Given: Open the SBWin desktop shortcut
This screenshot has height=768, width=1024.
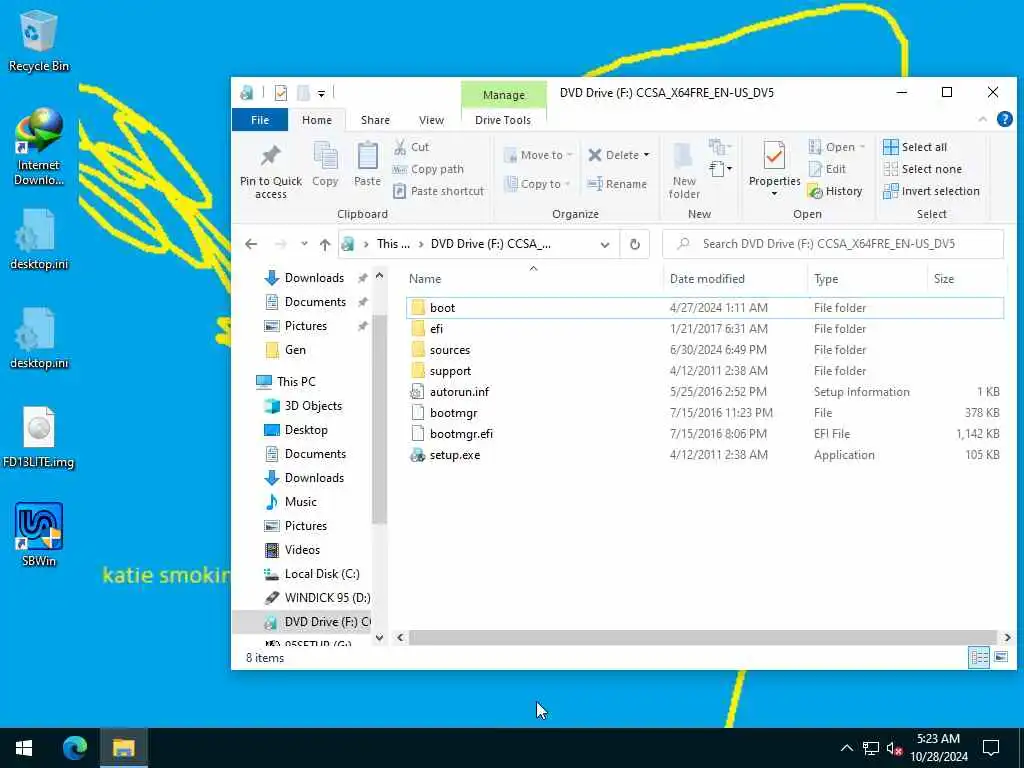Looking at the screenshot, I should tap(39, 534).
